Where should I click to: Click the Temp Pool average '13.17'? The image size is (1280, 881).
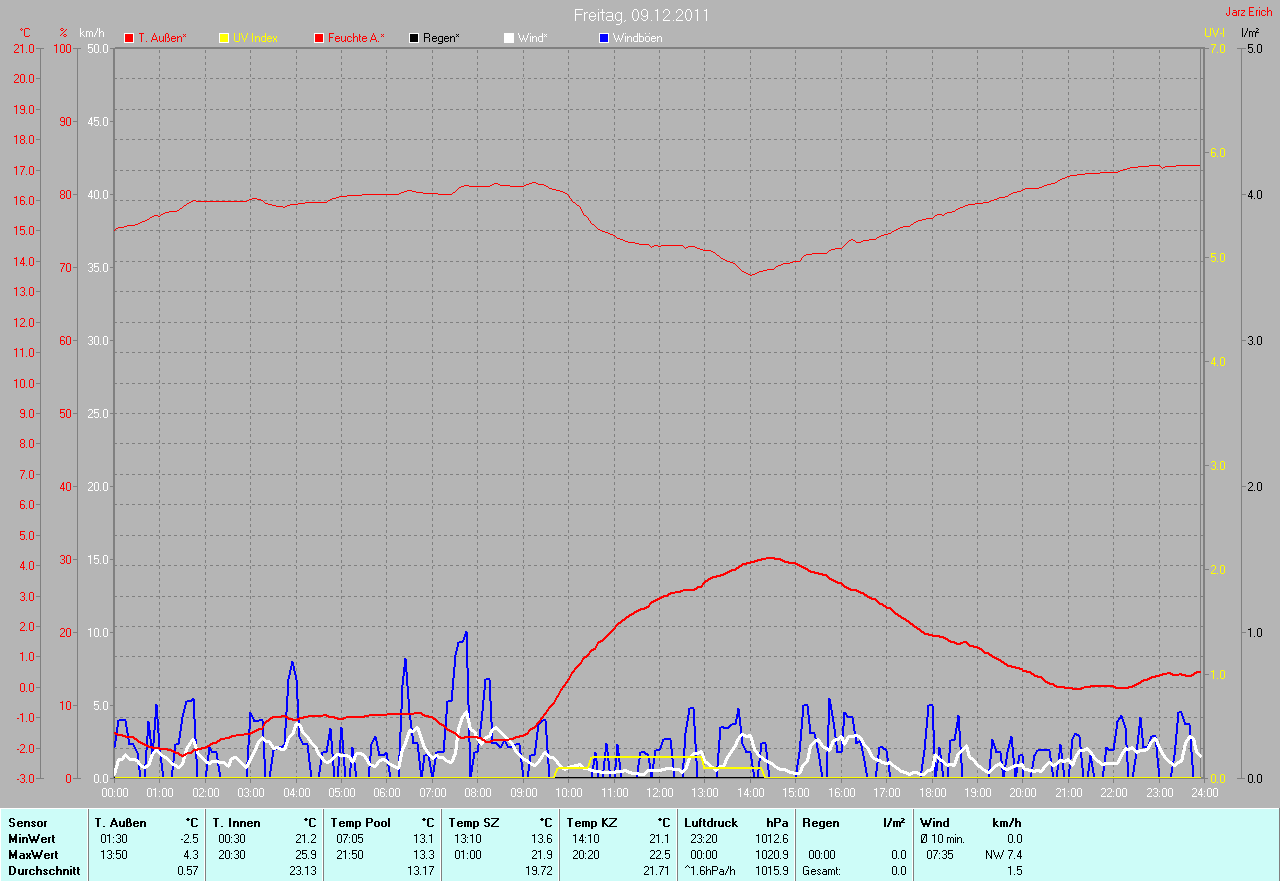421,871
